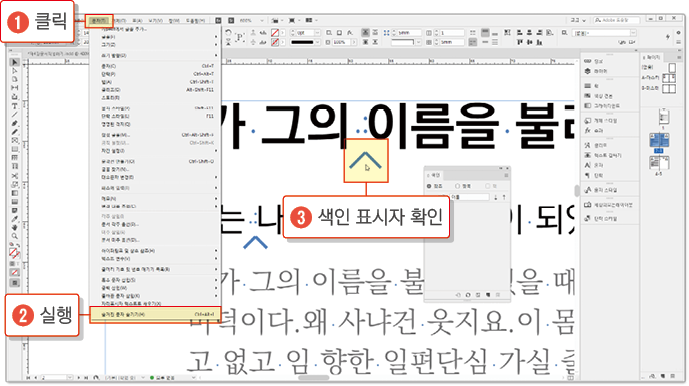689x386 pixels.
Task: Switch to Preview mode at toolbox bottom
Action: pyautogui.click(x=15, y=283)
